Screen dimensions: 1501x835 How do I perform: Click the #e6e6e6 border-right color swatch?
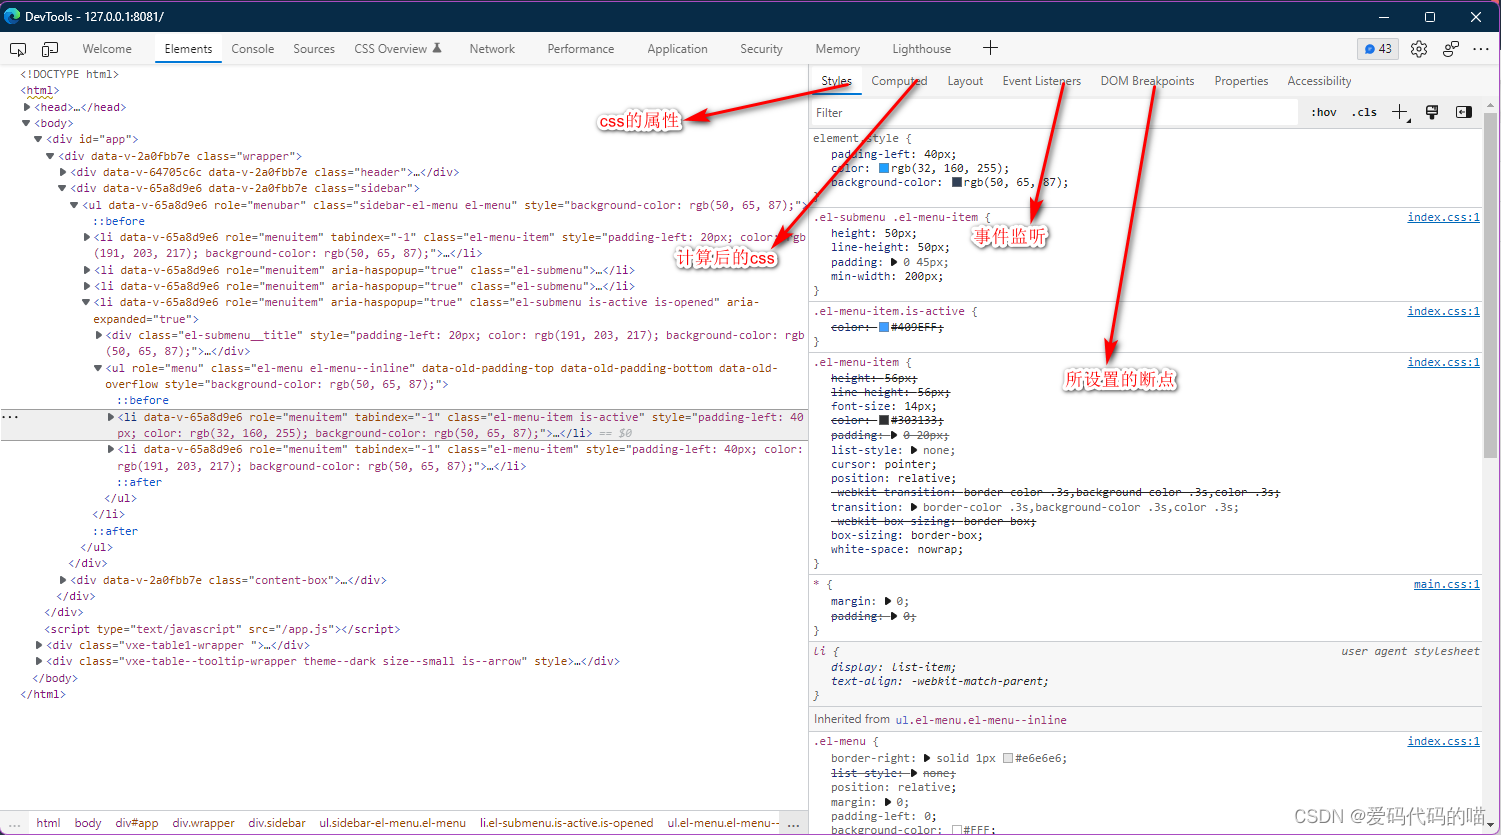coord(1008,758)
